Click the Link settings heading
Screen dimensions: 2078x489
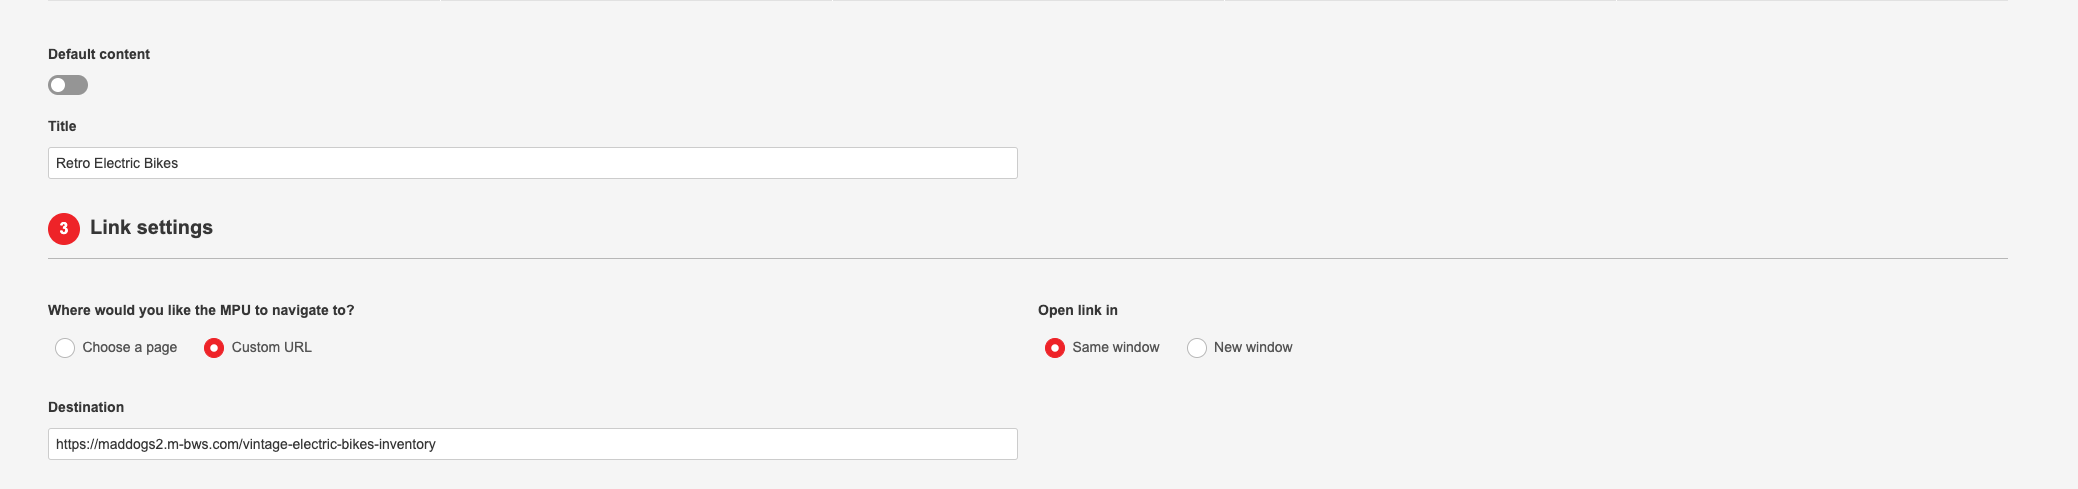(151, 228)
